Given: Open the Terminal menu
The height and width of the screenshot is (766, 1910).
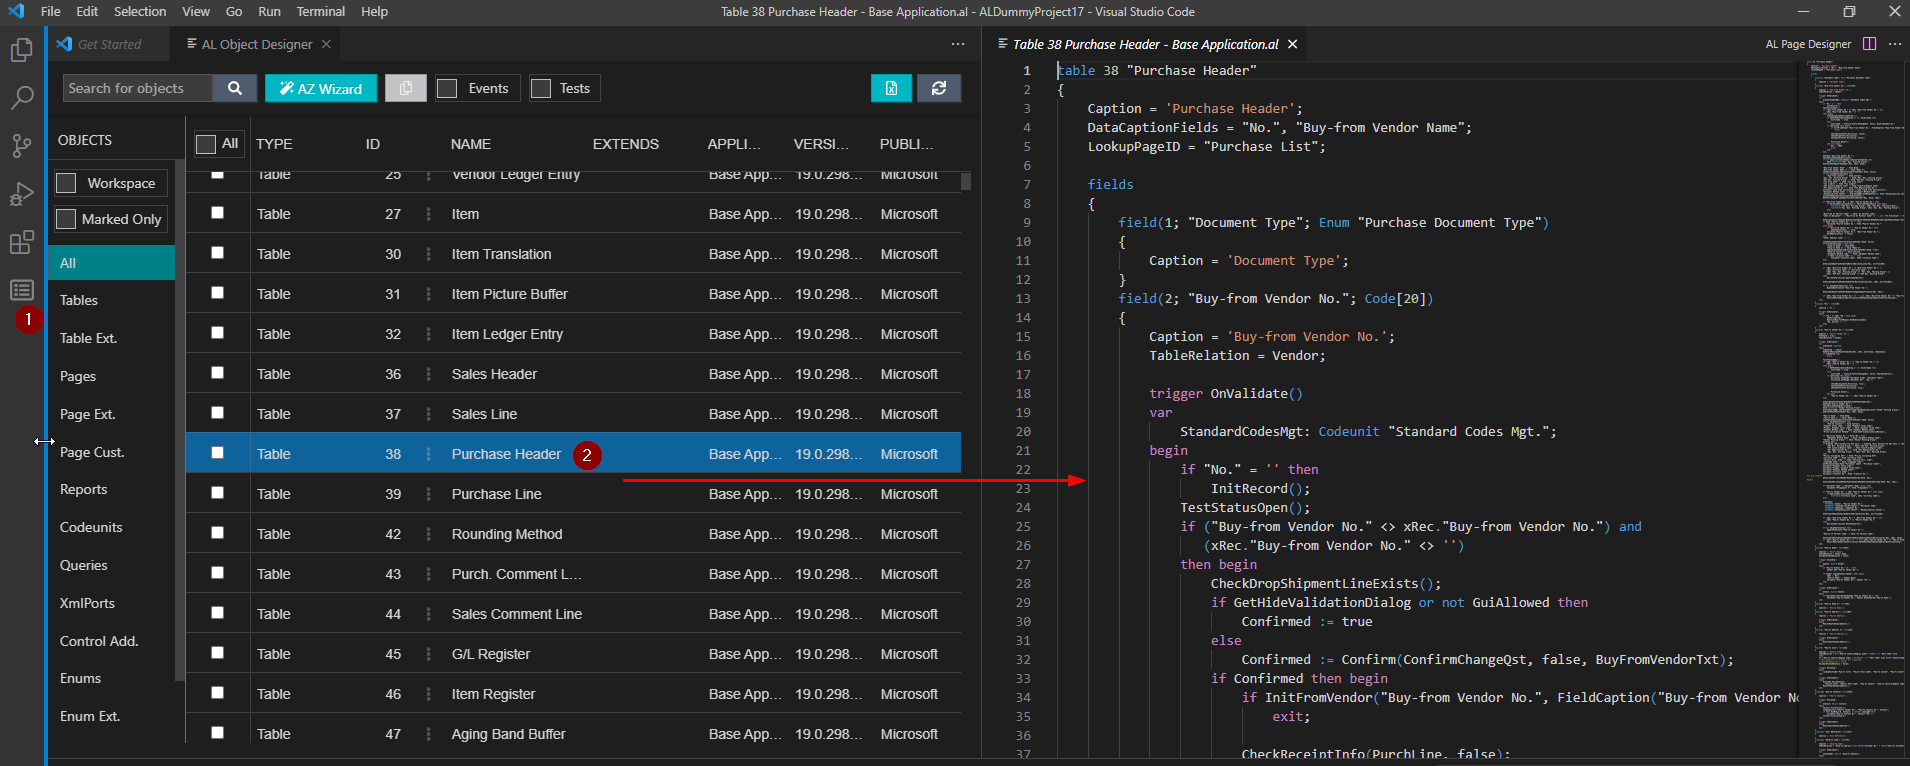Looking at the screenshot, I should click(x=321, y=12).
